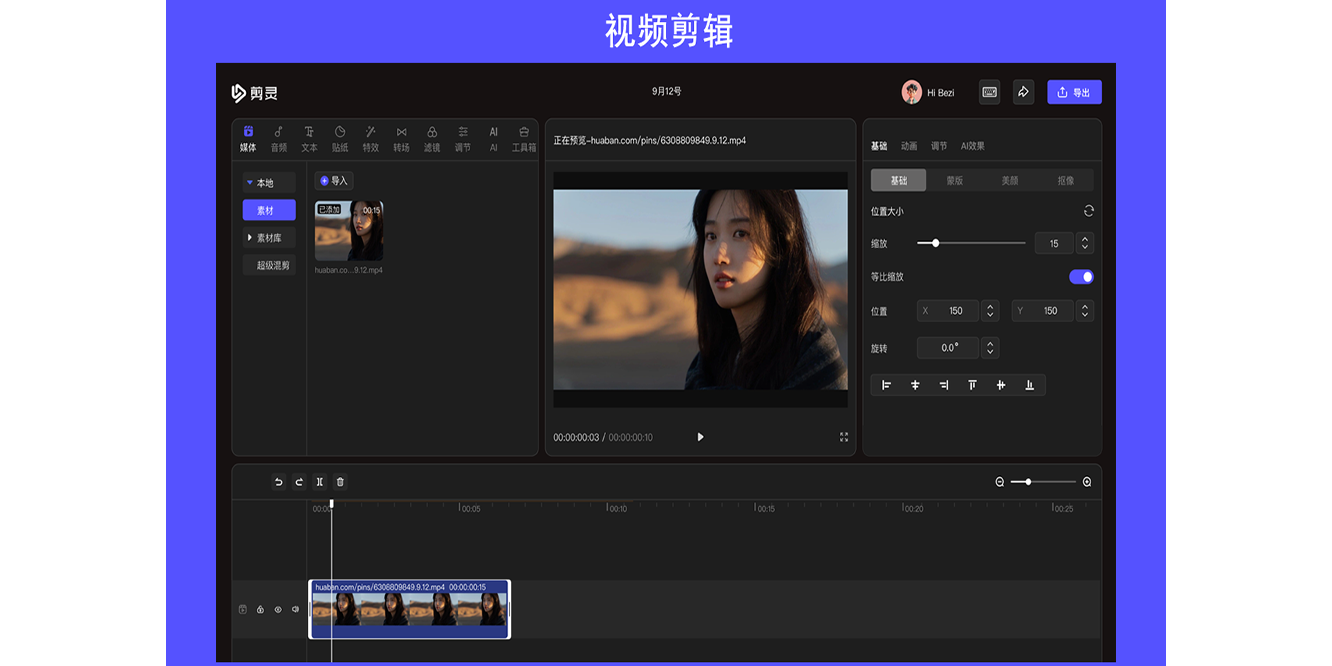Open the 旋转 rotation value stepper
The height and width of the screenshot is (666, 1332).
990,347
